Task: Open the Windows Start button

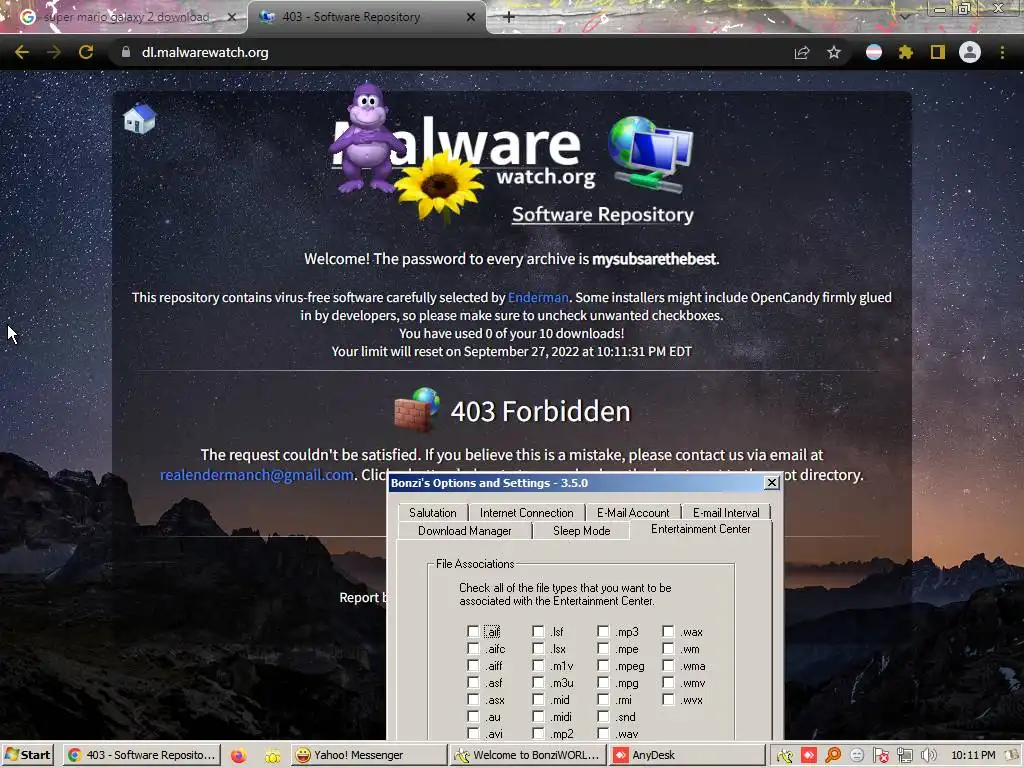Action: point(28,755)
